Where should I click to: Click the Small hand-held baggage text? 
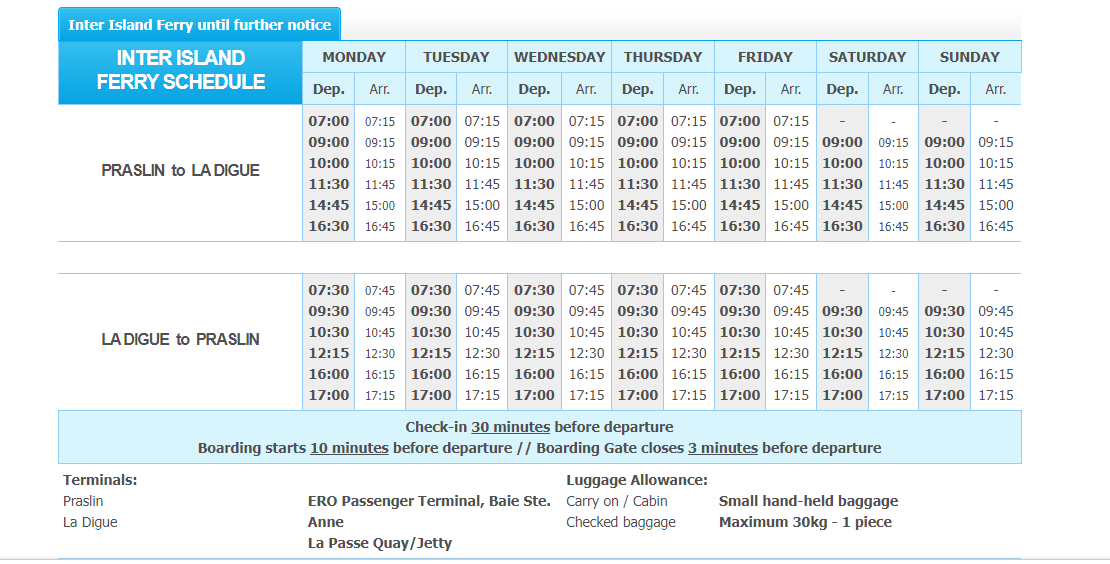pyautogui.click(x=808, y=501)
